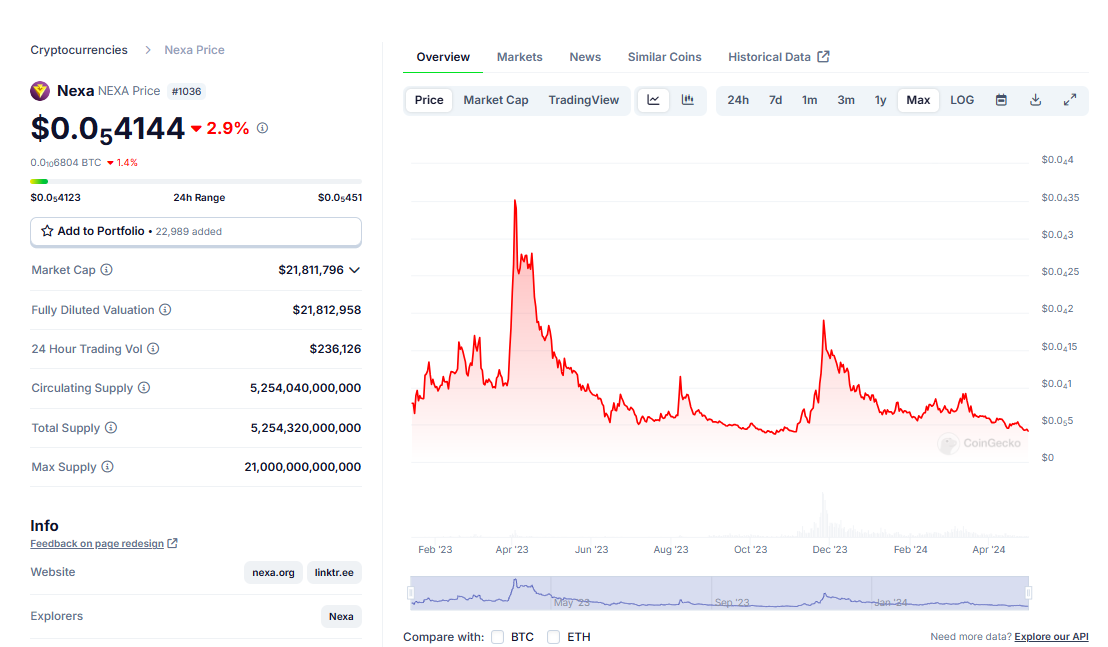Switch to candlestick chart view icon
The image size is (1108, 647).
coord(688,100)
